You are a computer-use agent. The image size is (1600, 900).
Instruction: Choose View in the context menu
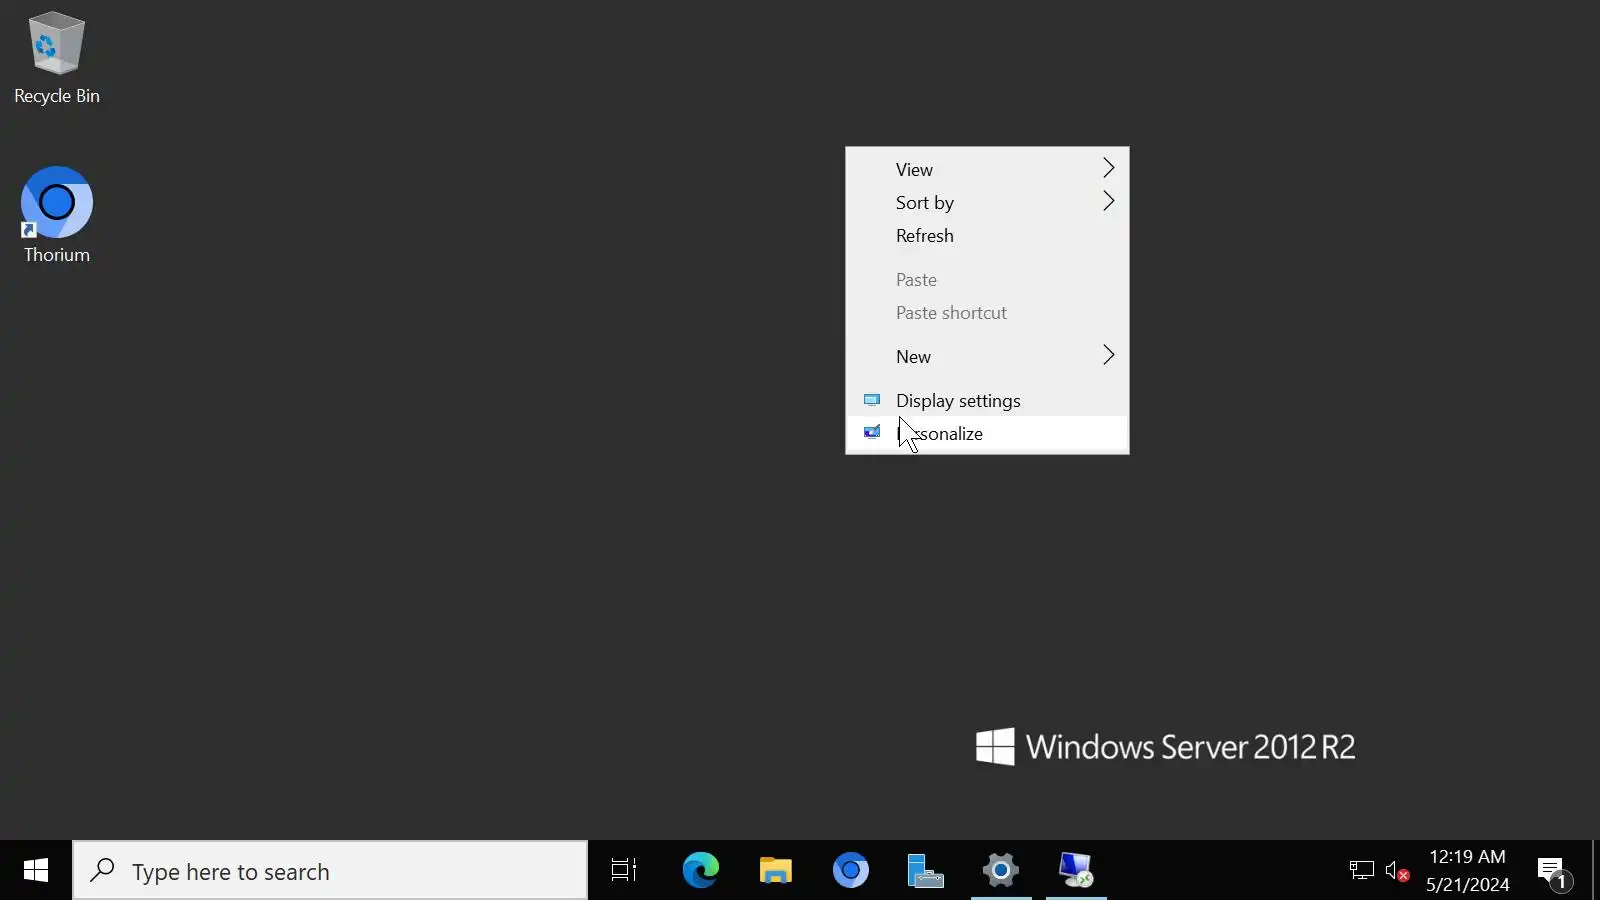point(987,169)
